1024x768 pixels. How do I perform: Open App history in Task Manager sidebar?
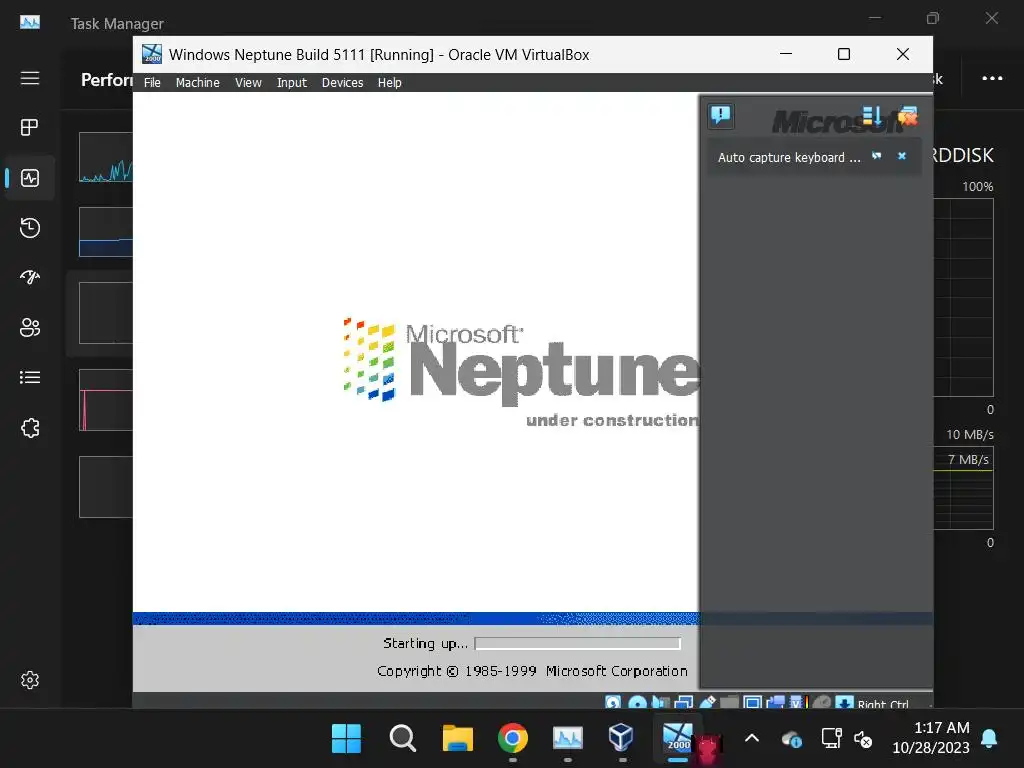point(30,228)
